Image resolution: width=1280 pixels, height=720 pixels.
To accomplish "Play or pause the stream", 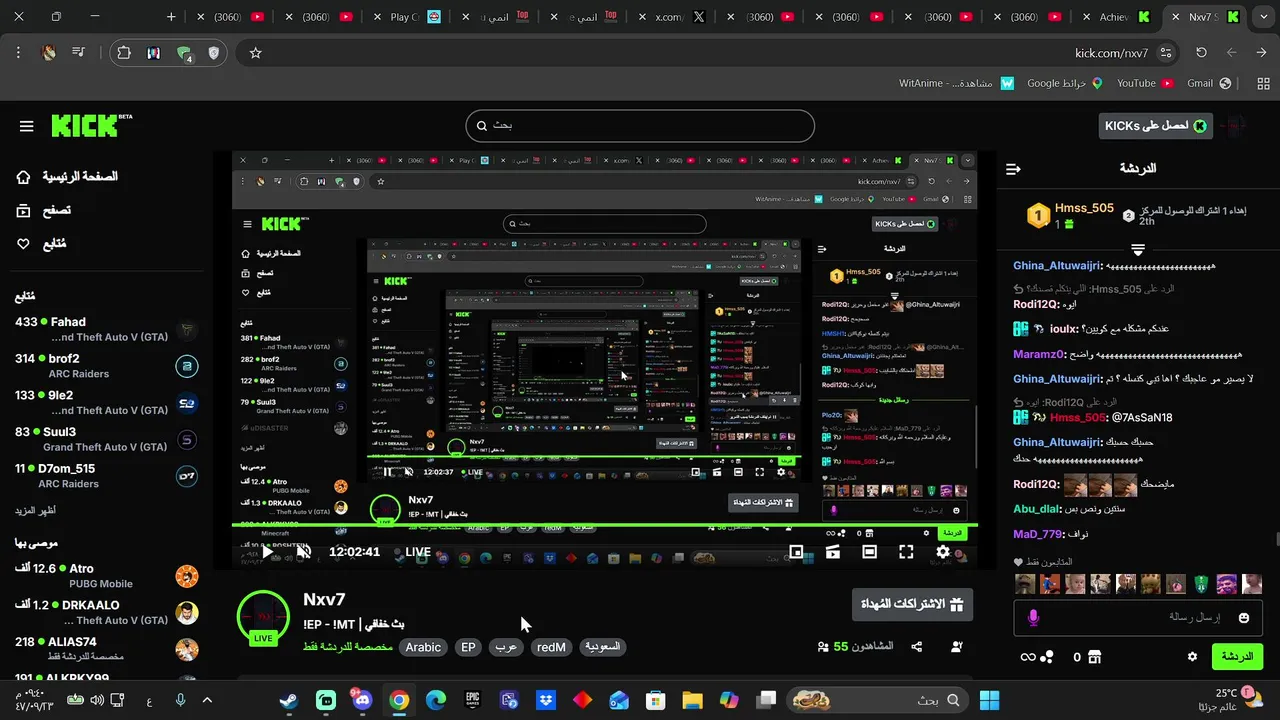I will coord(267,551).
